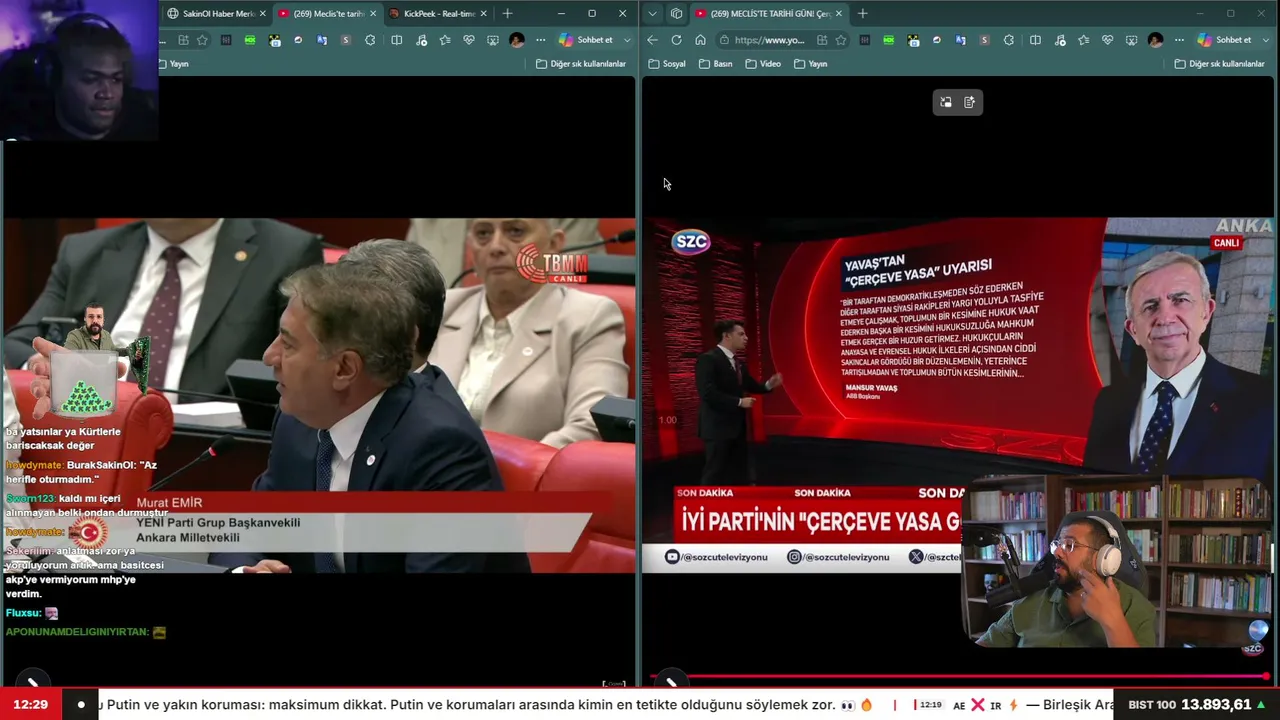Open the Video bookmarks folder

(762, 64)
